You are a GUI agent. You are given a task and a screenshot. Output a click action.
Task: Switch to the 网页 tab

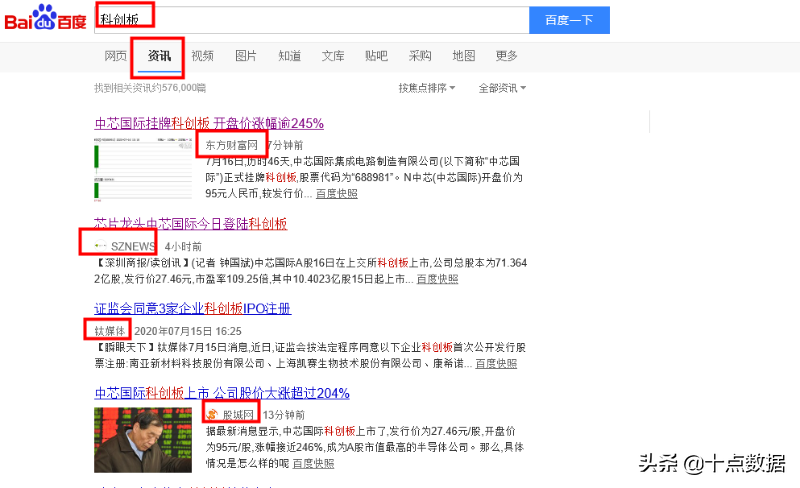click(115, 56)
